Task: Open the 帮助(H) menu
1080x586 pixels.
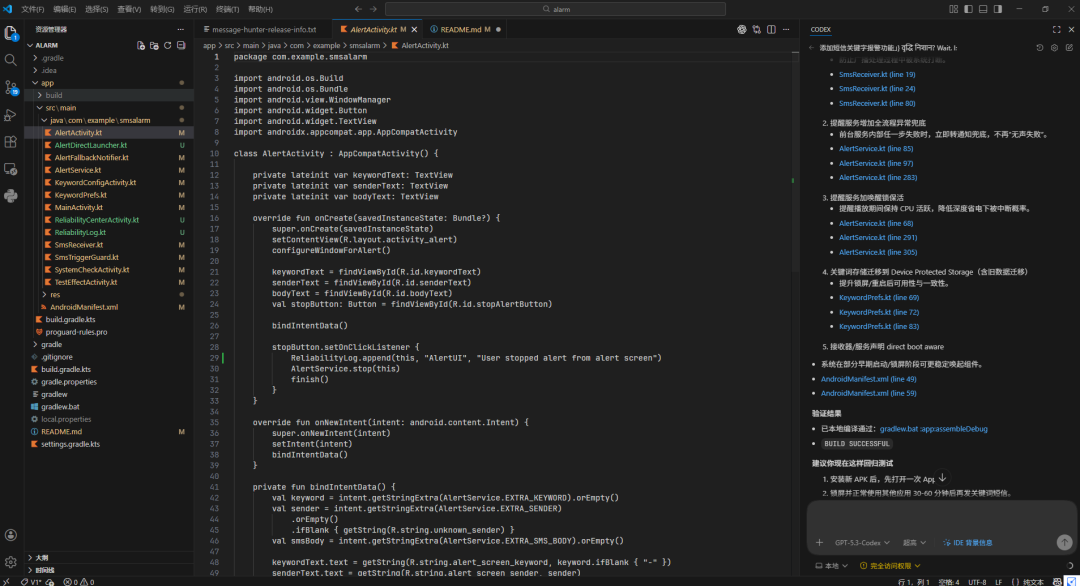Action: tap(260, 9)
